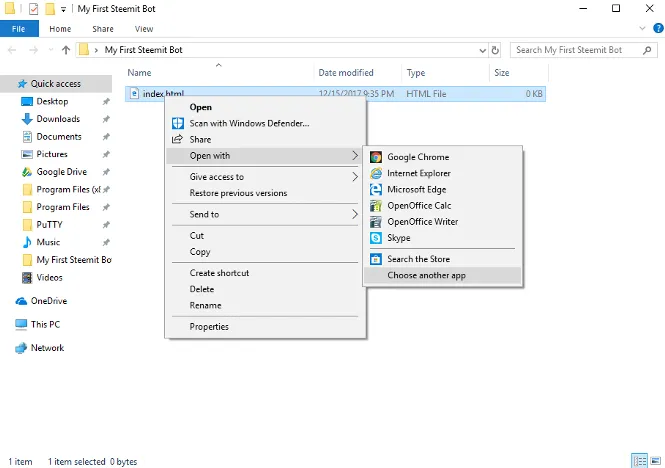Expand the Send to submenu arrow
This screenshot has width=665, height=468.
(x=355, y=214)
